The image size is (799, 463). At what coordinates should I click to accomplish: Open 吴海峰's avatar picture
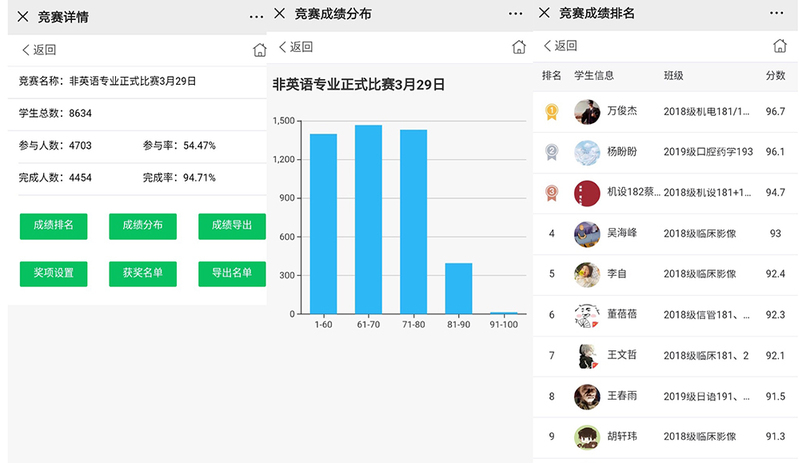[587, 233]
